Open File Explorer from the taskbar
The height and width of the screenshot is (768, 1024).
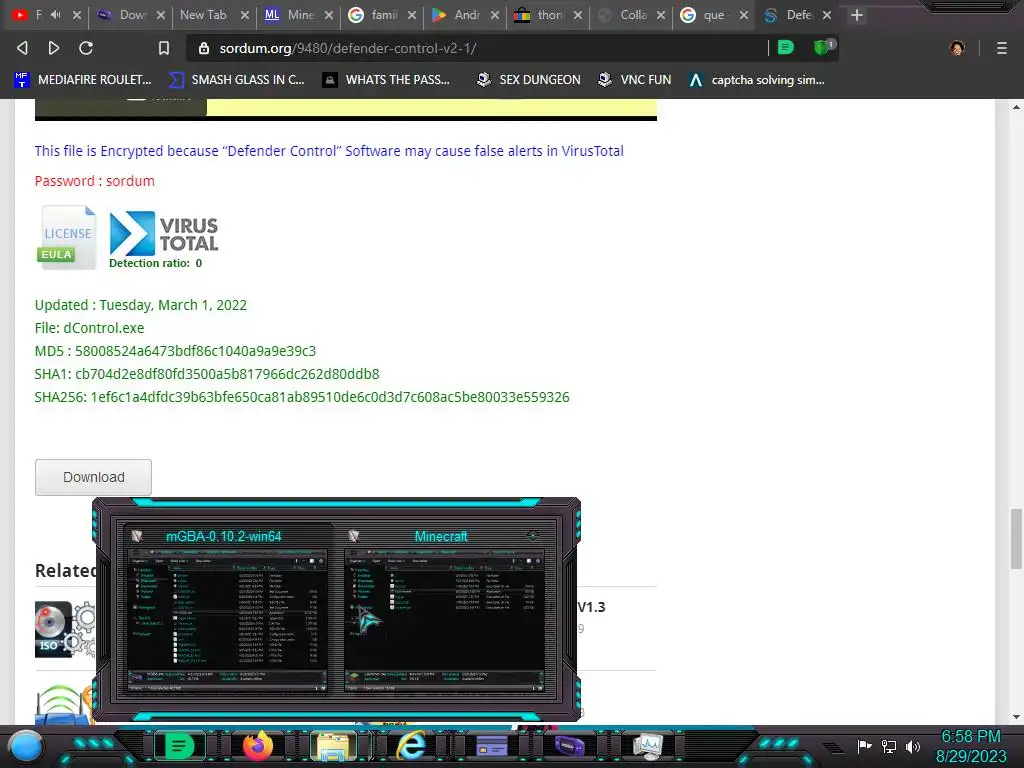click(x=332, y=746)
